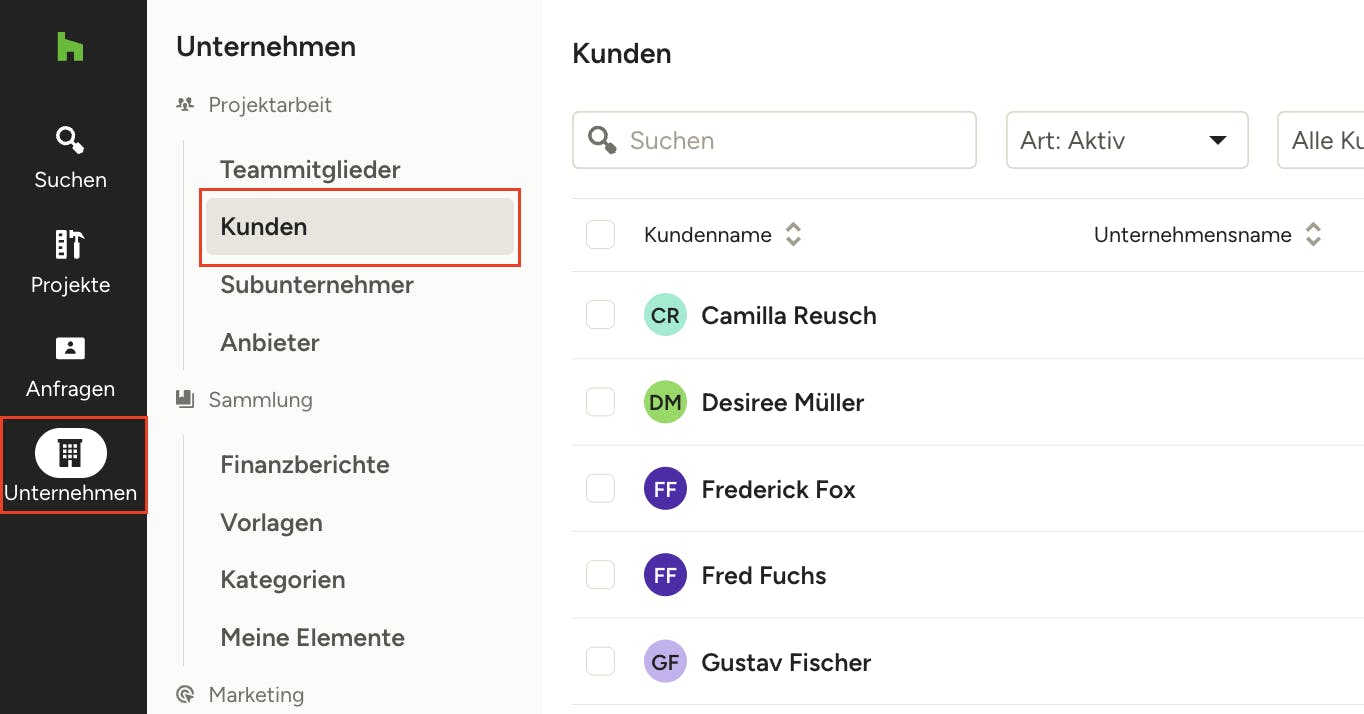1364x714 pixels.
Task: Click the GF avatar for Gustav Fischer
Action: point(665,662)
